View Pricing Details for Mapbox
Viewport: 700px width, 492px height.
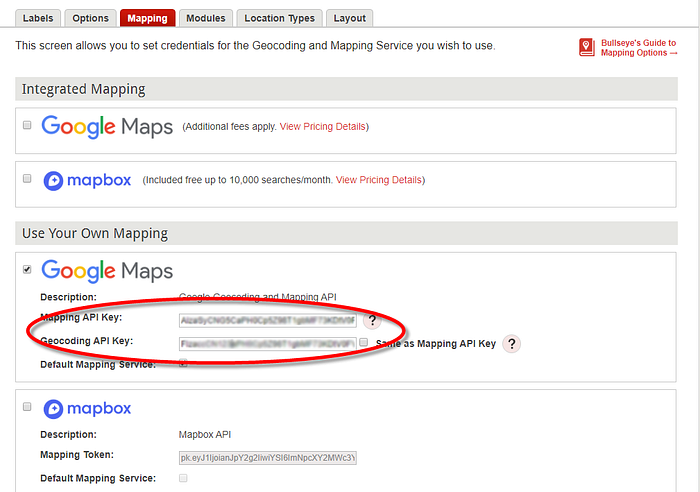[x=379, y=180]
